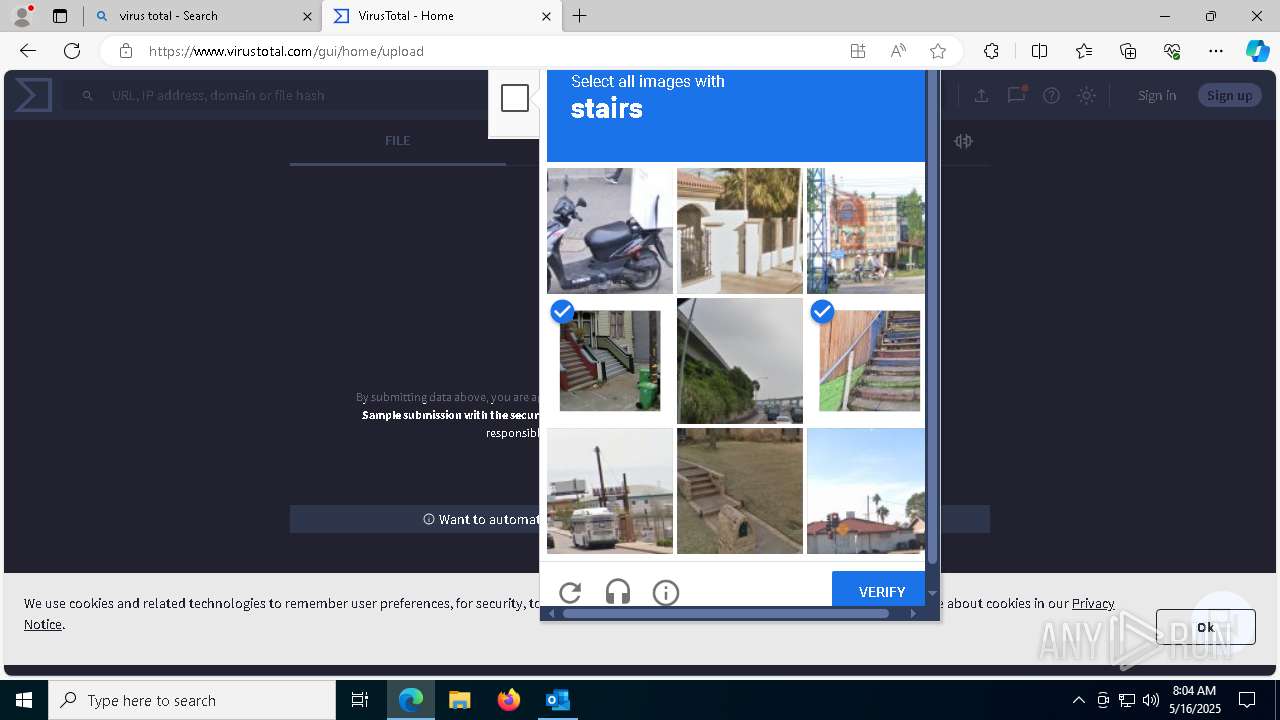
Task: Click the taskbar search box
Action: pyautogui.click(x=192, y=700)
